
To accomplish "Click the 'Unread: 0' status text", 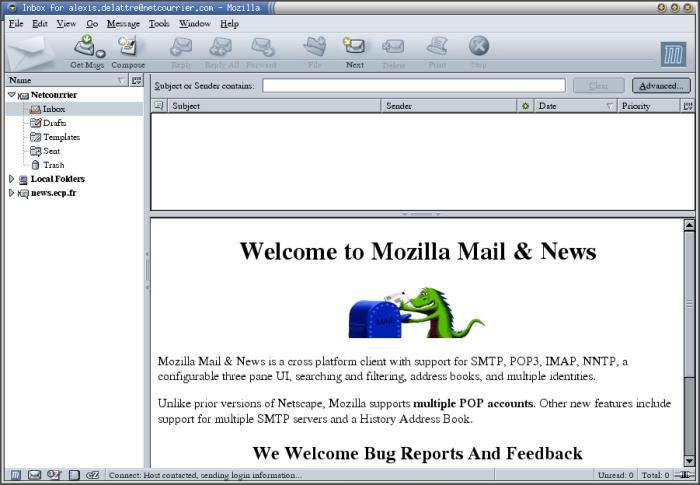I will (615, 475).
